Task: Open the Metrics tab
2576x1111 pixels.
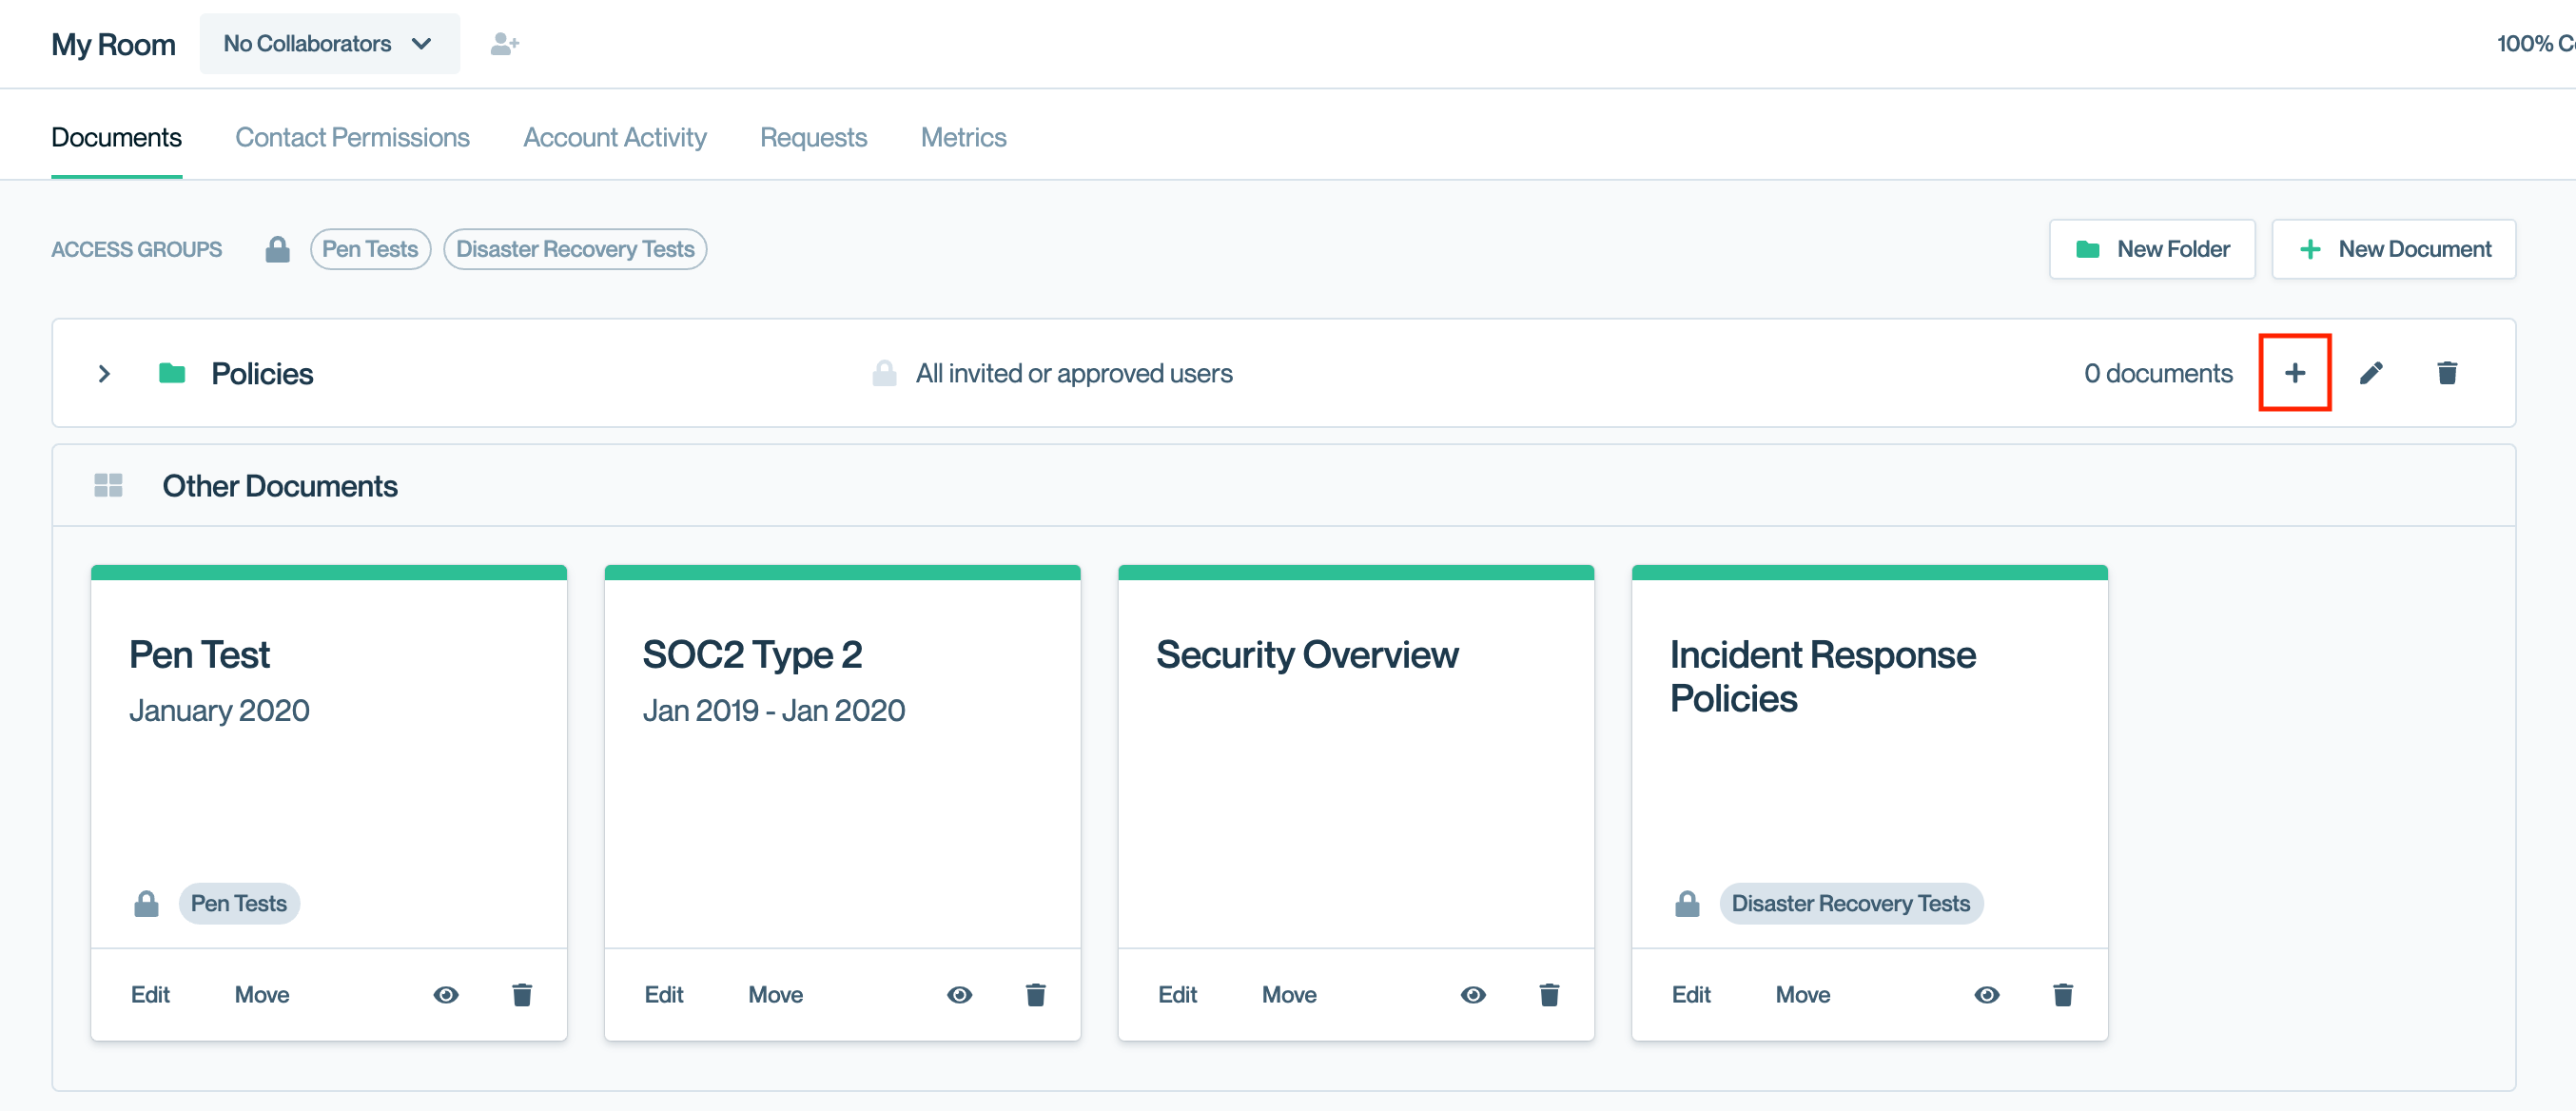Action: point(963,137)
